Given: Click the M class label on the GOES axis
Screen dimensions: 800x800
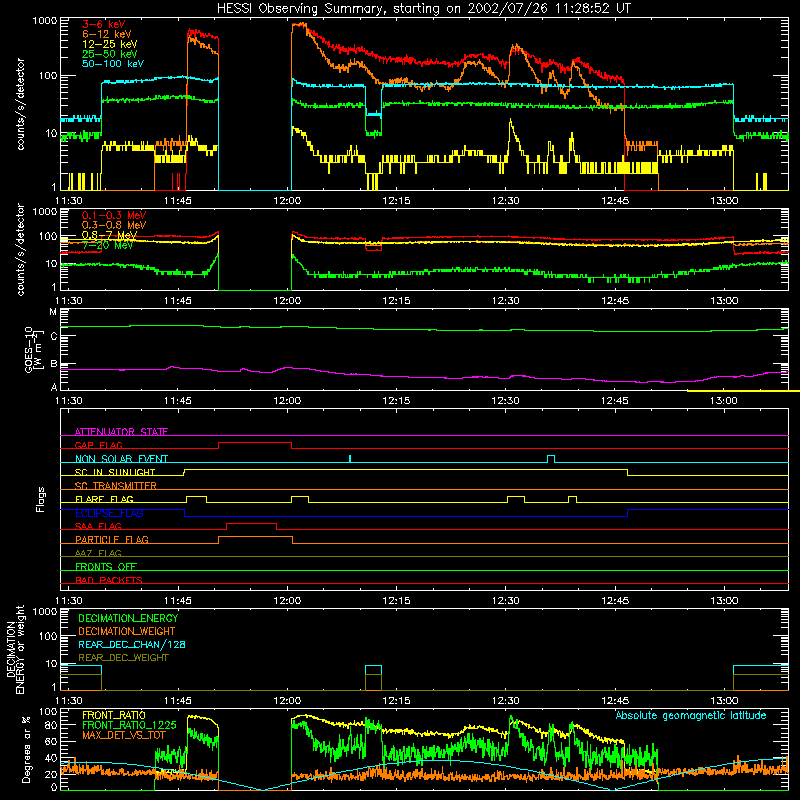Looking at the screenshot, I should (x=53, y=312).
